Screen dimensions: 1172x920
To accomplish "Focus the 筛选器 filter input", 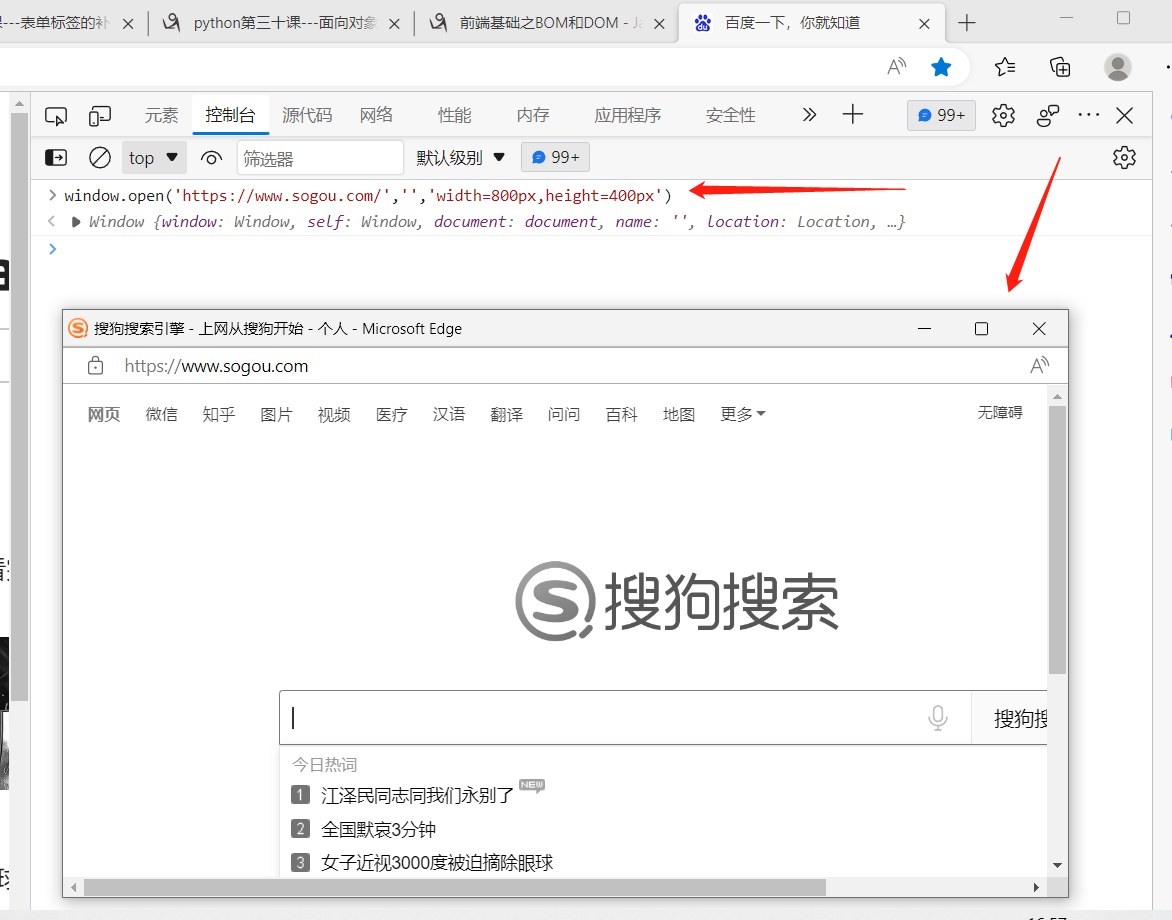I will tap(320, 158).
